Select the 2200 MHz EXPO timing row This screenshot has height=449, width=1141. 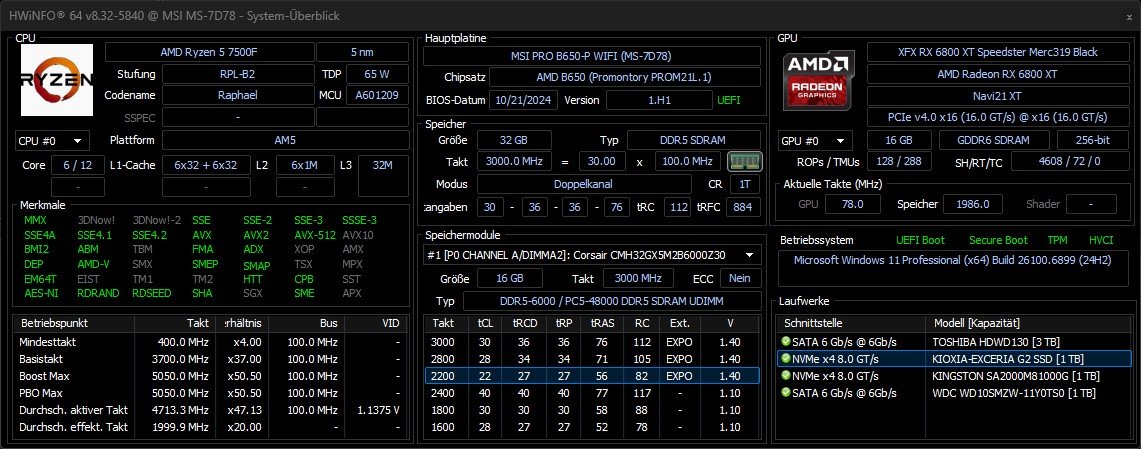[592, 376]
